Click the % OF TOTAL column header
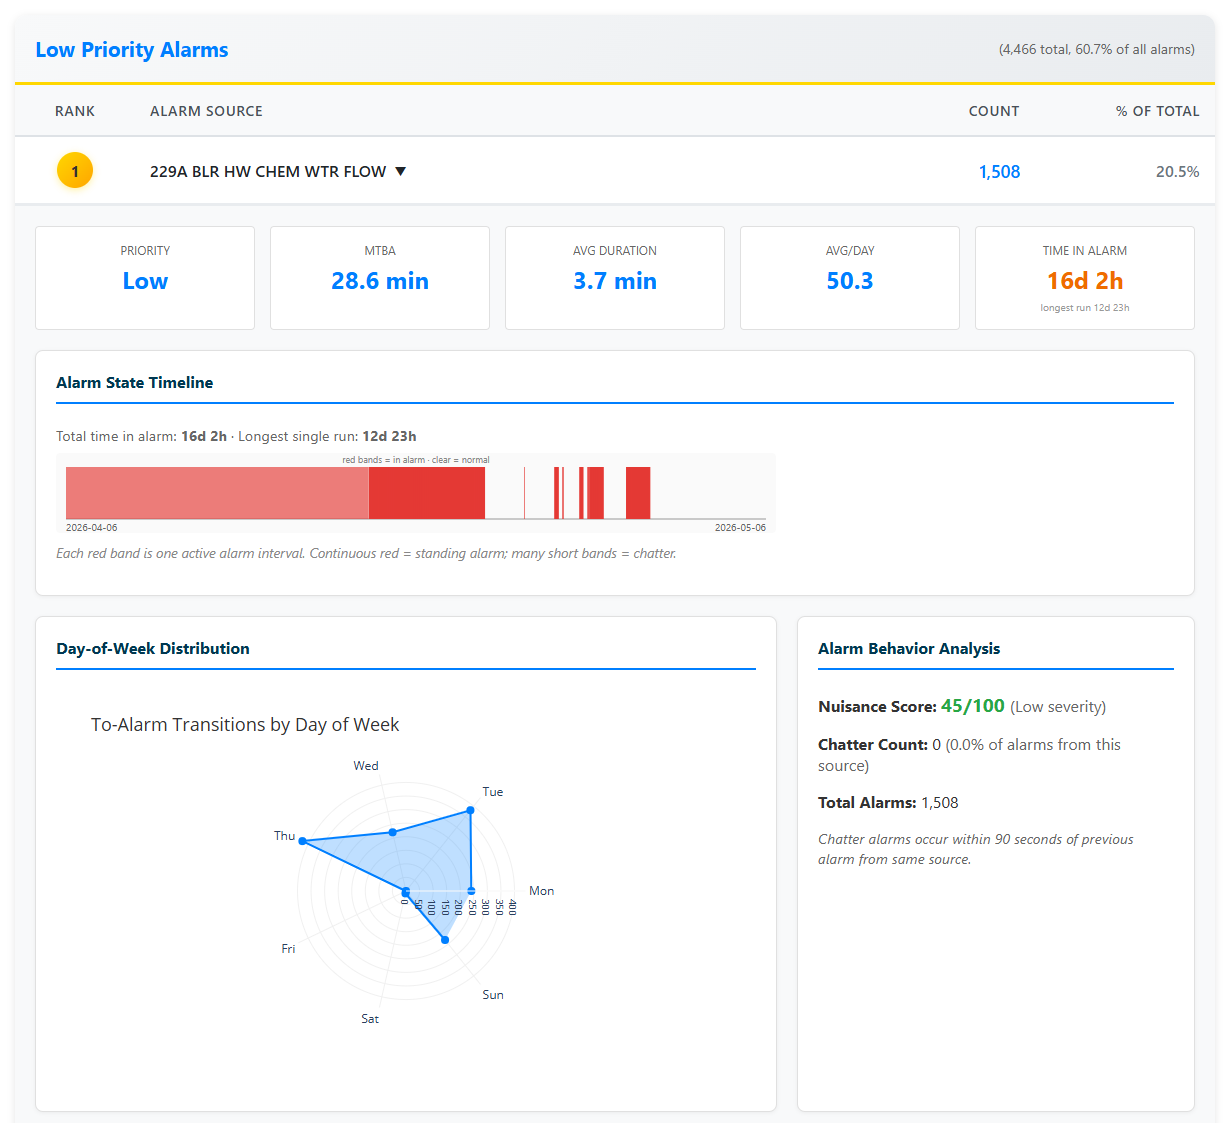Image resolution: width=1228 pixels, height=1123 pixels. (1157, 111)
